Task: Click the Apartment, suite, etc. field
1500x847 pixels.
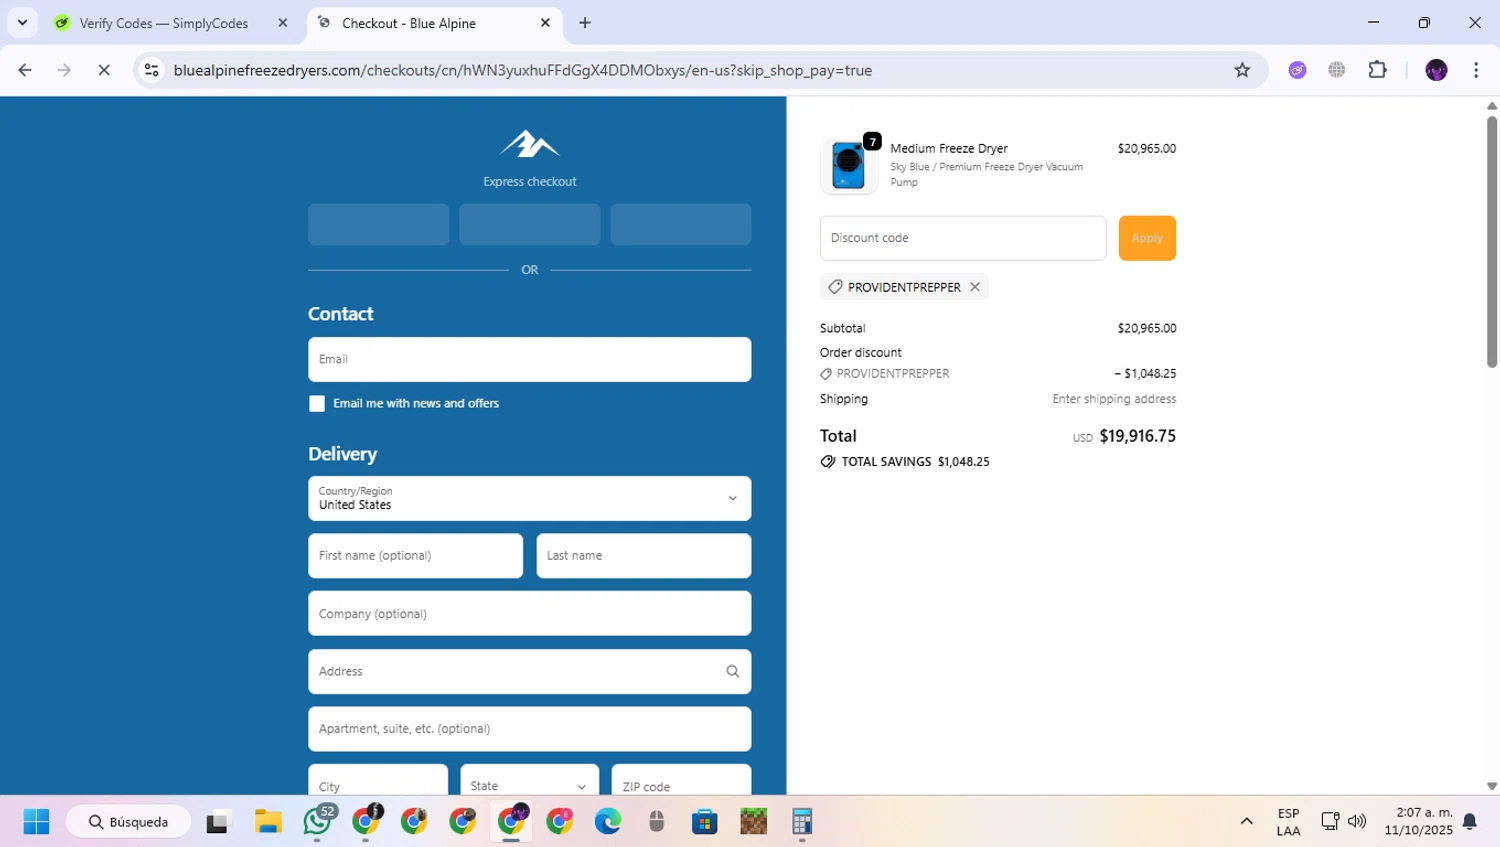Action: click(530, 729)
